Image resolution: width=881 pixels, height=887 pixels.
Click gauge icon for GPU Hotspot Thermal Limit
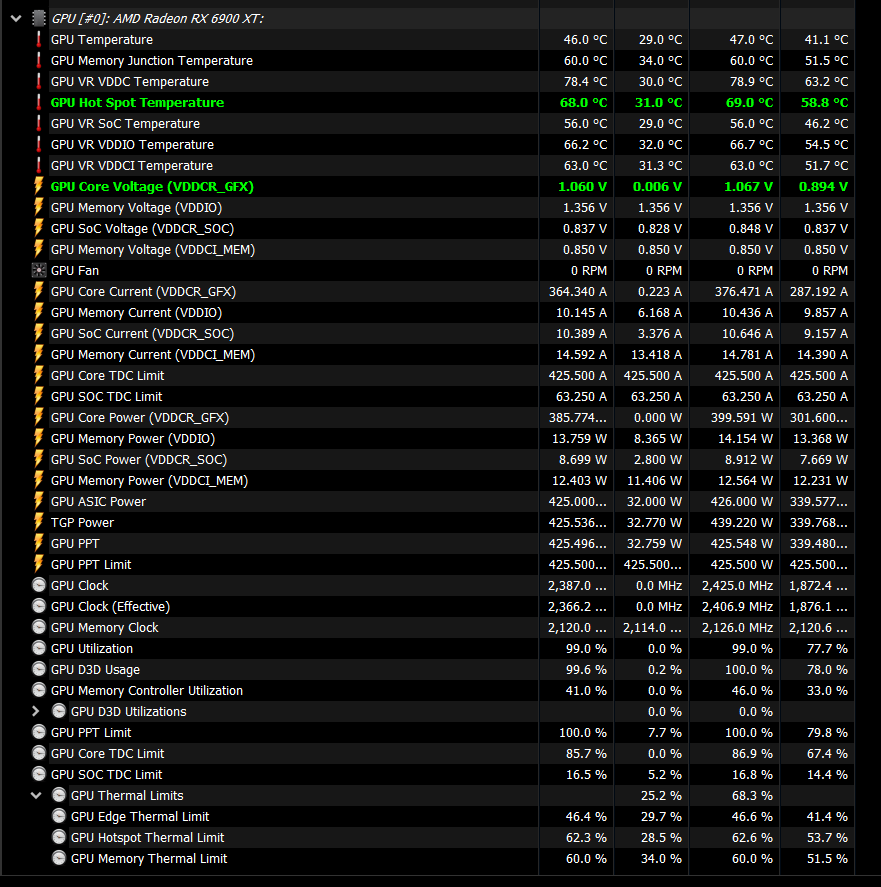59,837
